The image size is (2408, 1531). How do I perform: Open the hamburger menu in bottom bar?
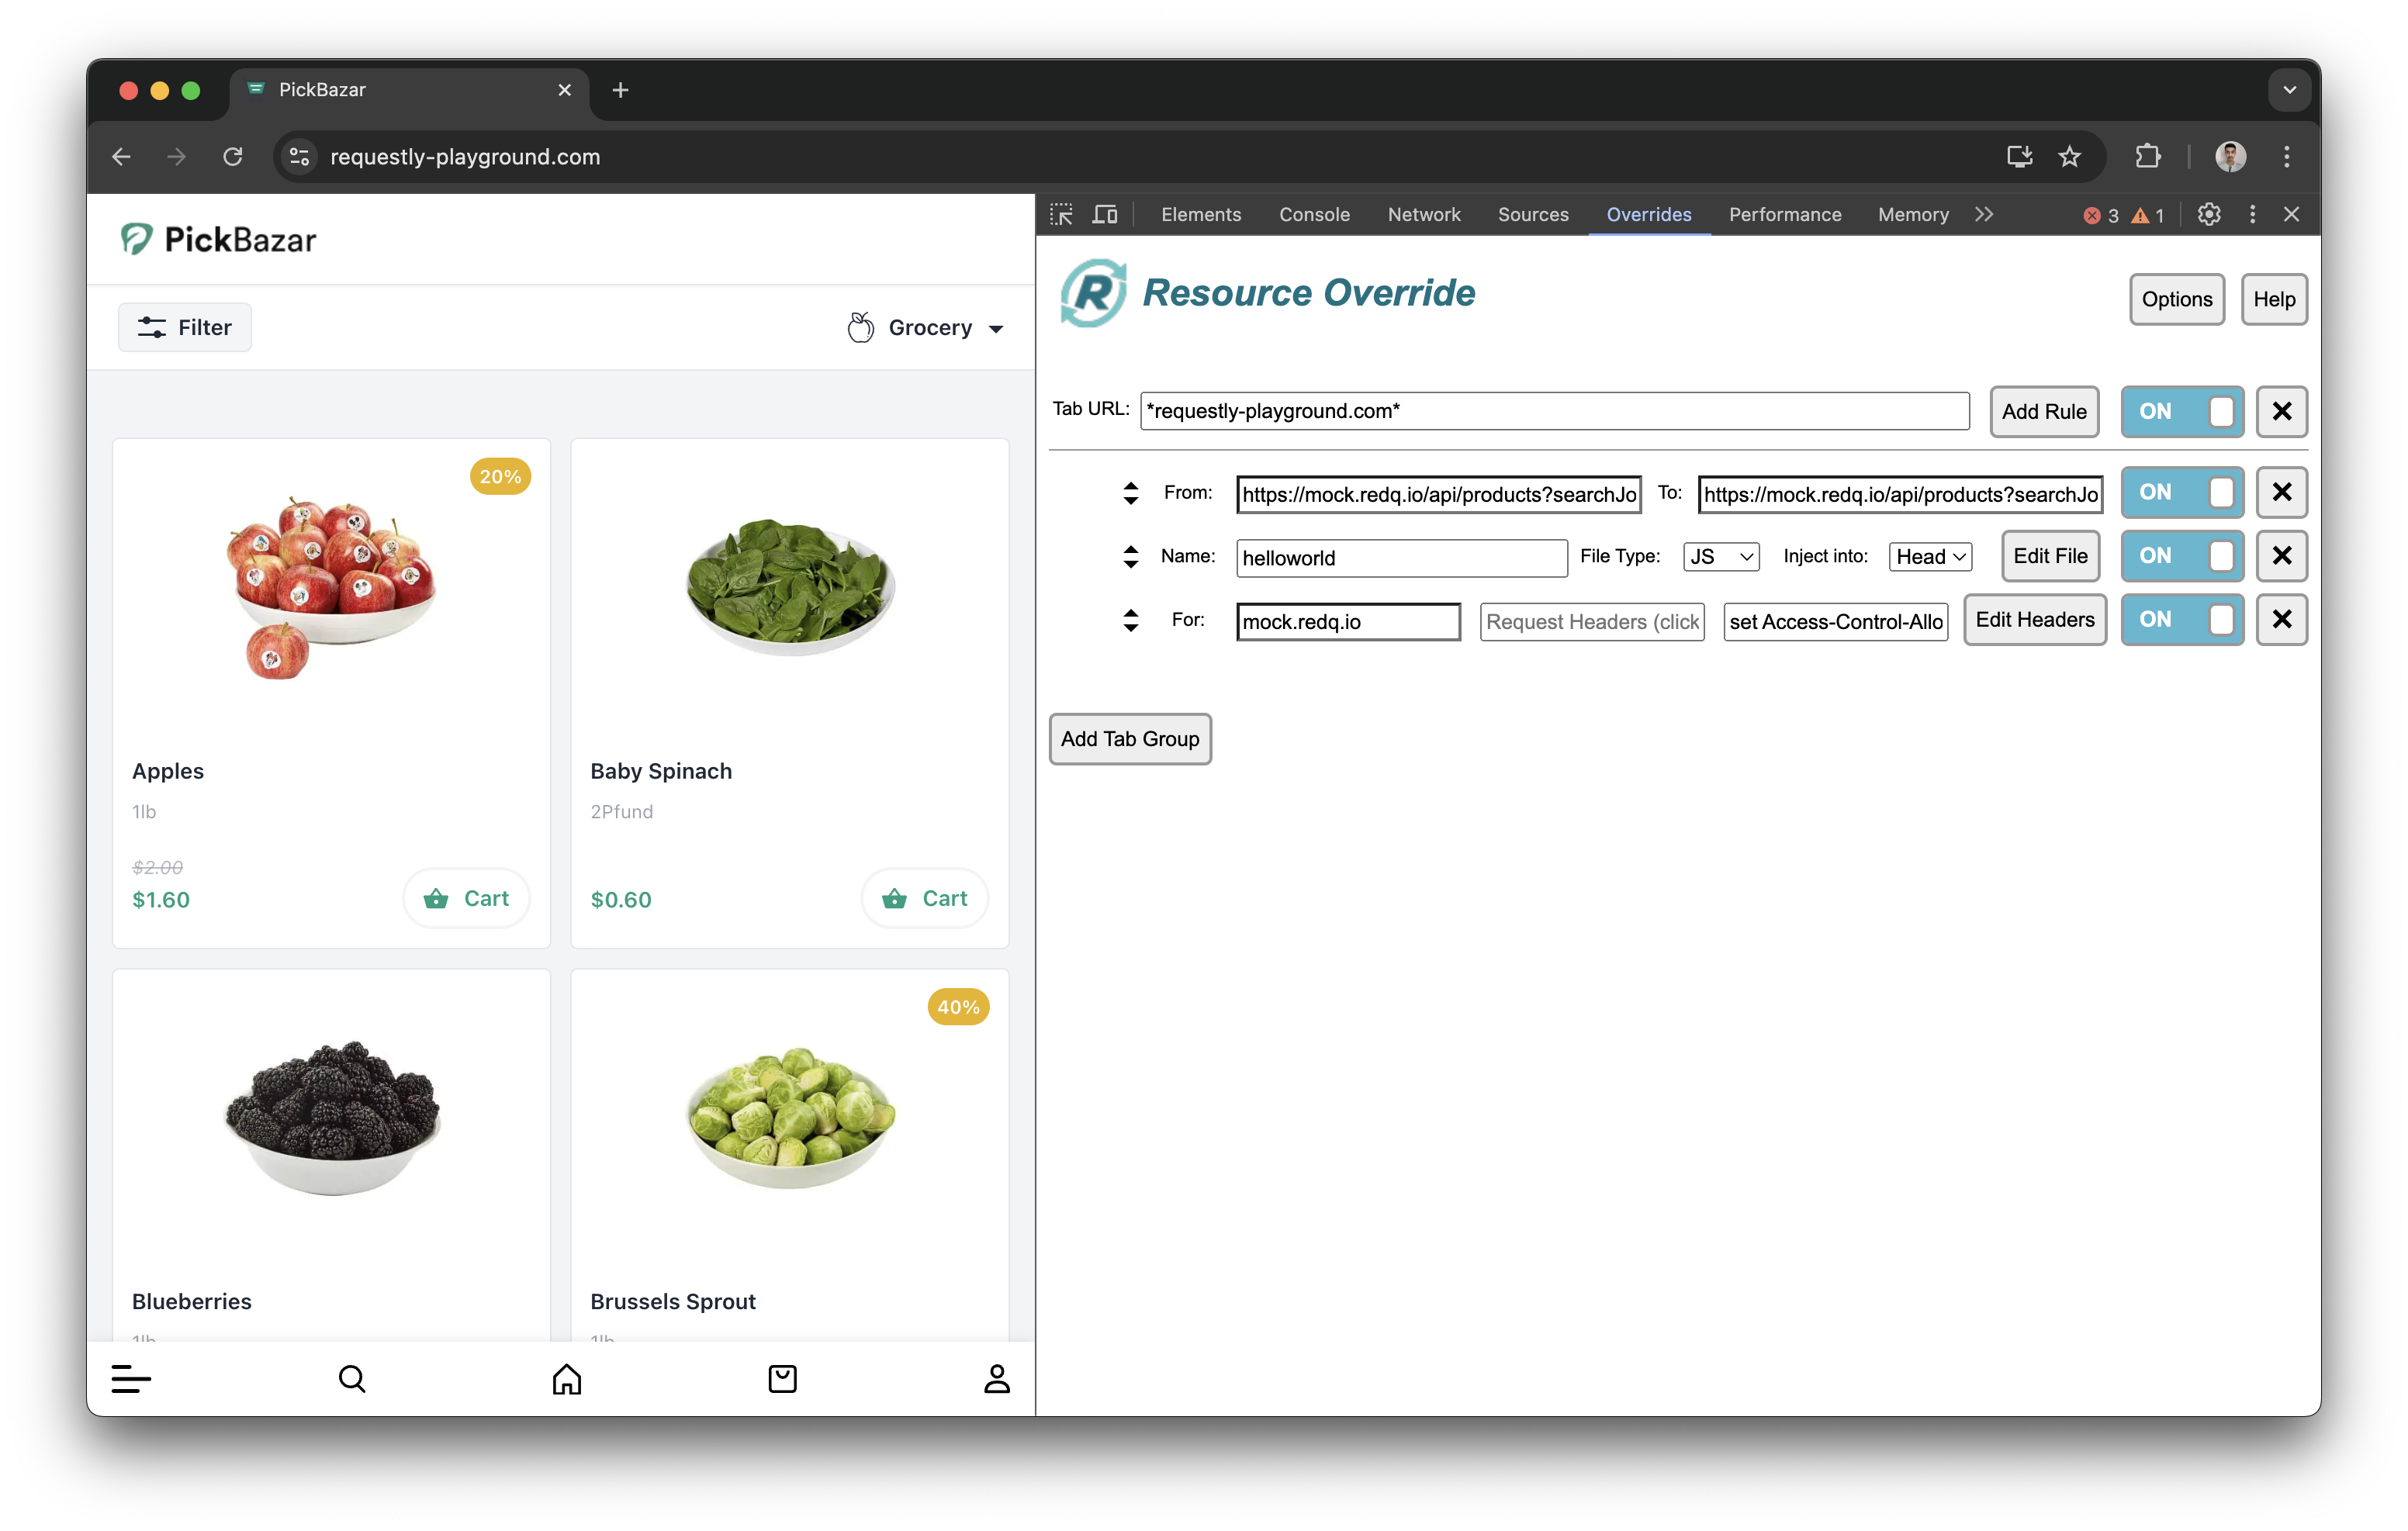pyautogui.click(x=131, y=1379)
